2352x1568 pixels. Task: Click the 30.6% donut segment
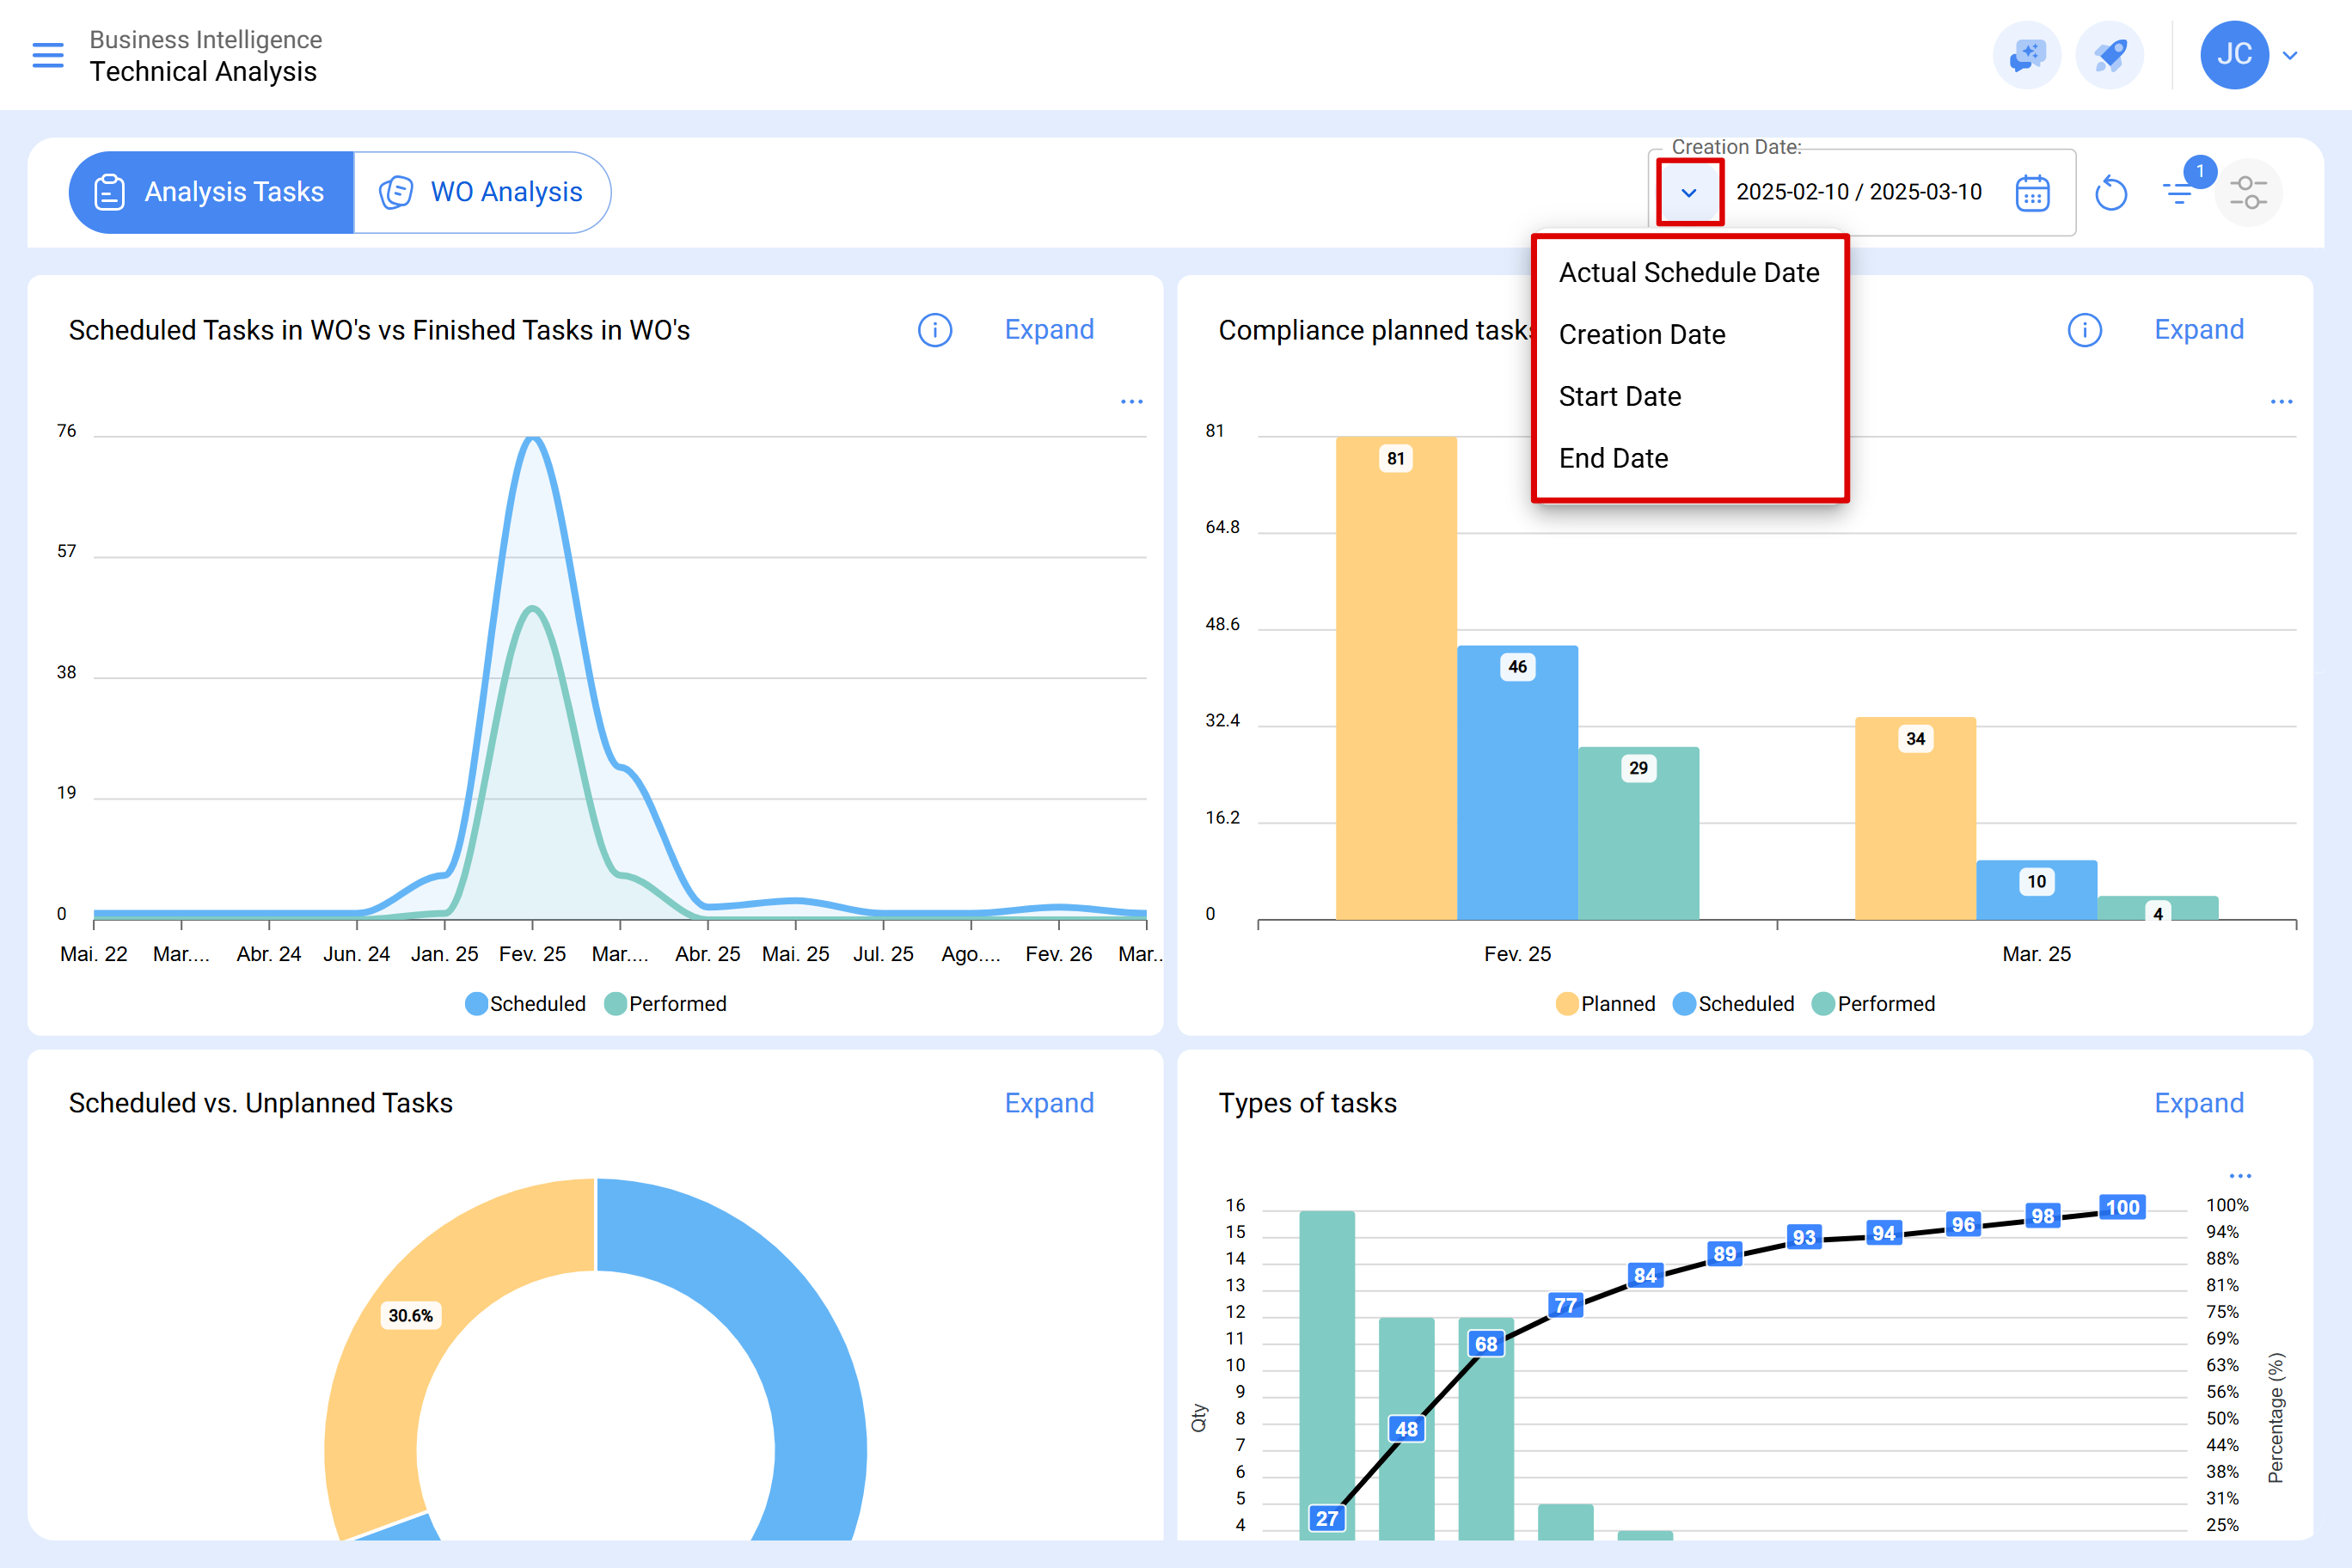[x=411, y=1316]
